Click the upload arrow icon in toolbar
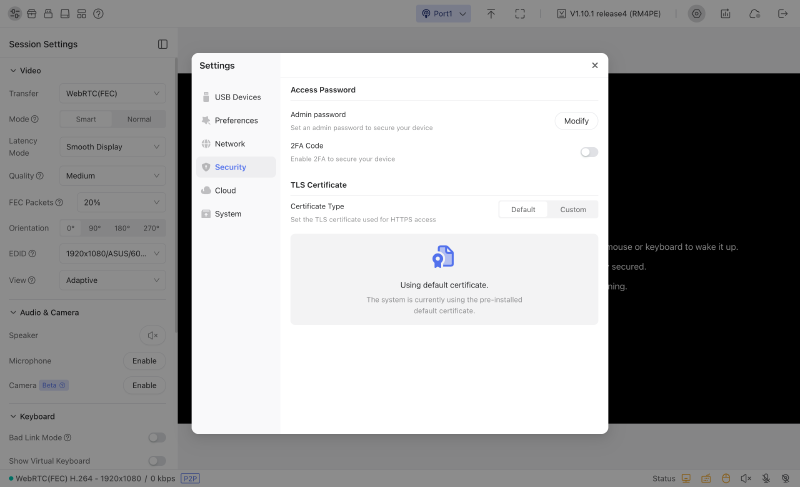 click(491, 14)
